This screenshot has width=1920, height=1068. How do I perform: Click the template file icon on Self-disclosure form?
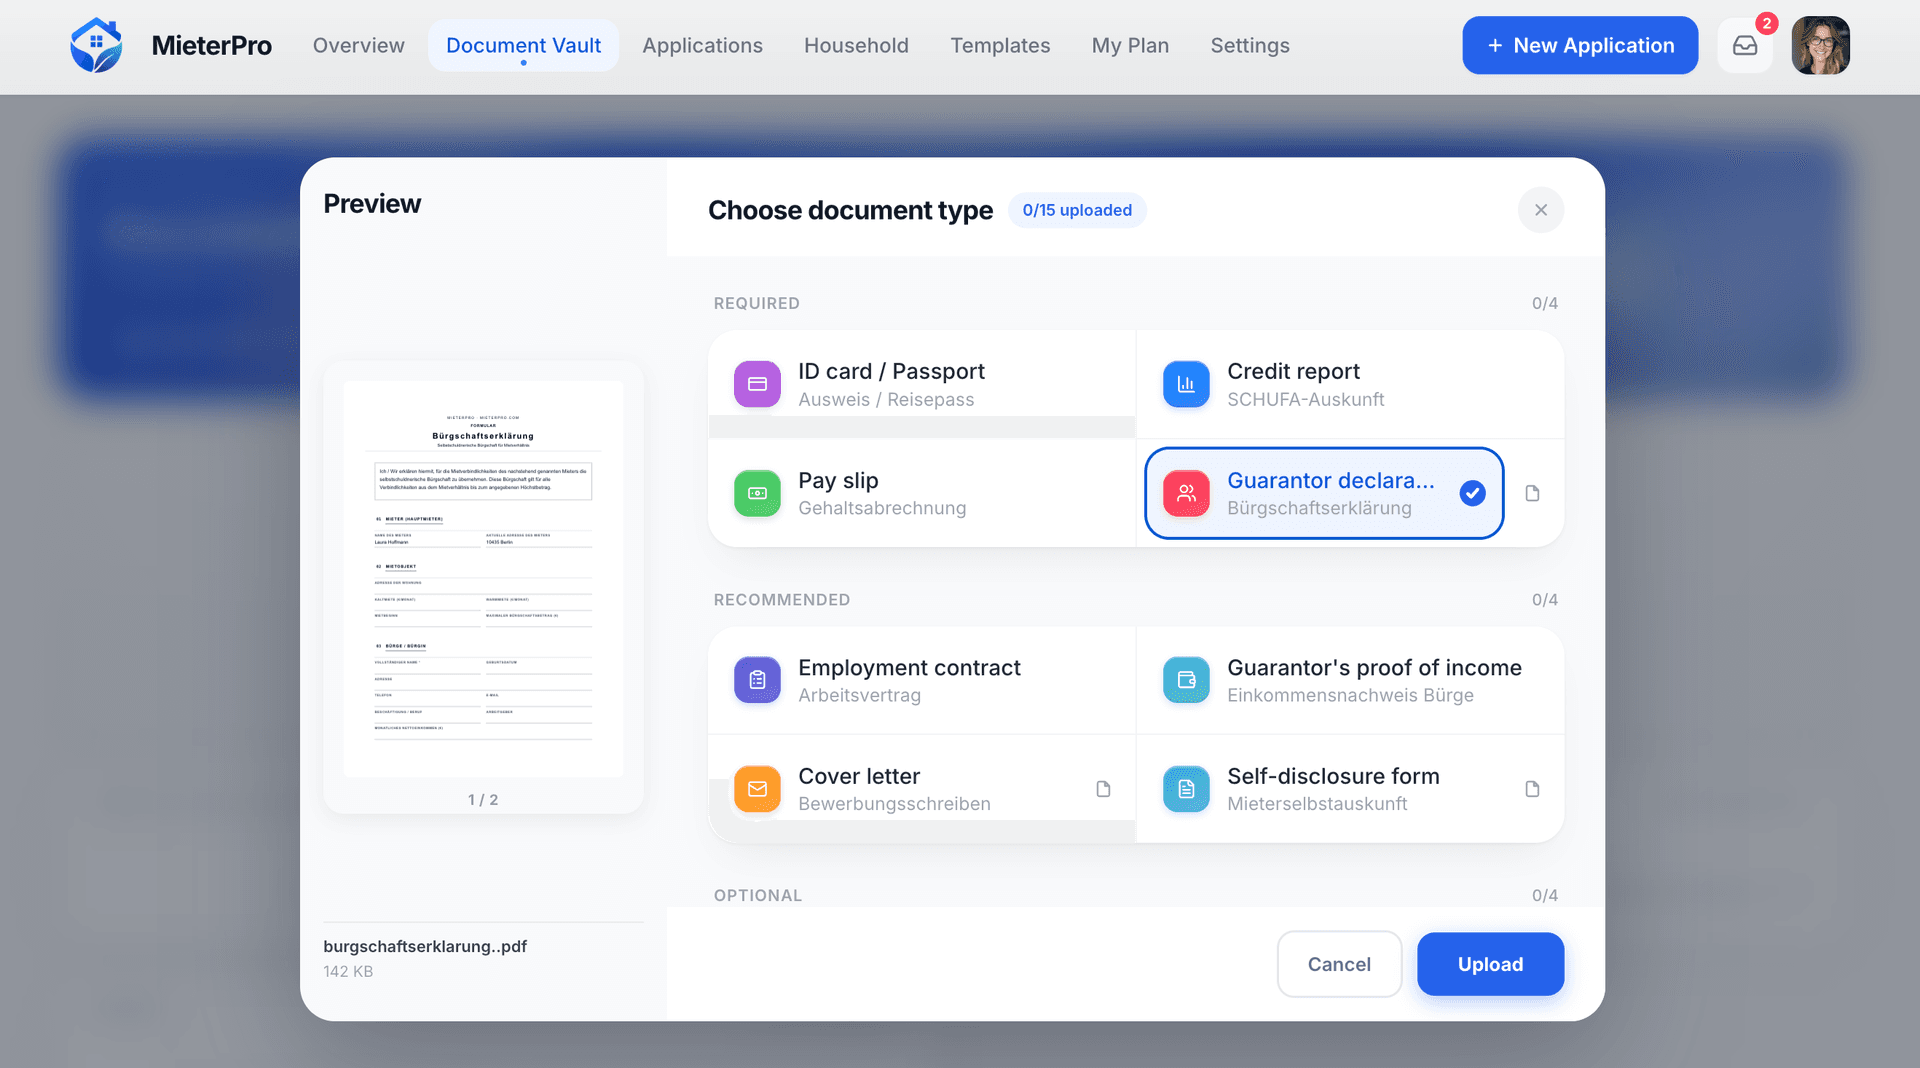(1532, 789)
